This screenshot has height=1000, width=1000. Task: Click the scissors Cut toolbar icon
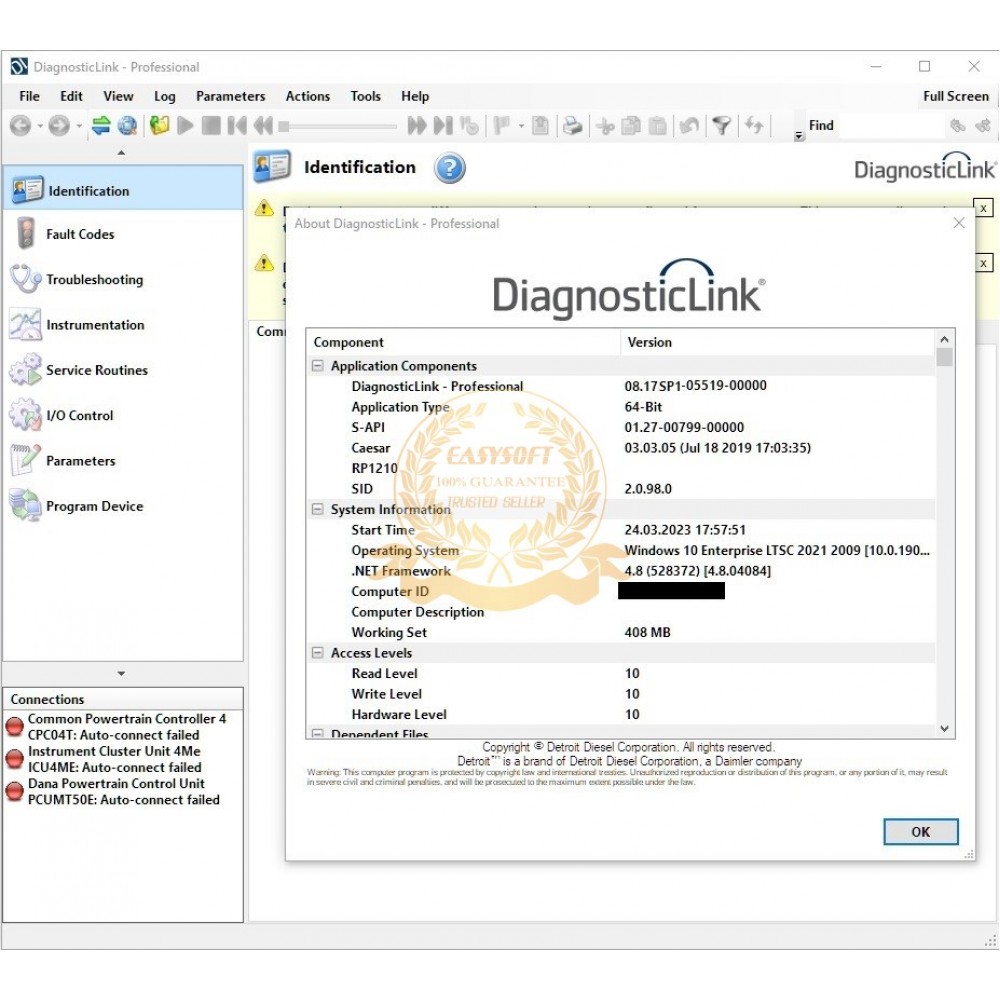point(605,126)
